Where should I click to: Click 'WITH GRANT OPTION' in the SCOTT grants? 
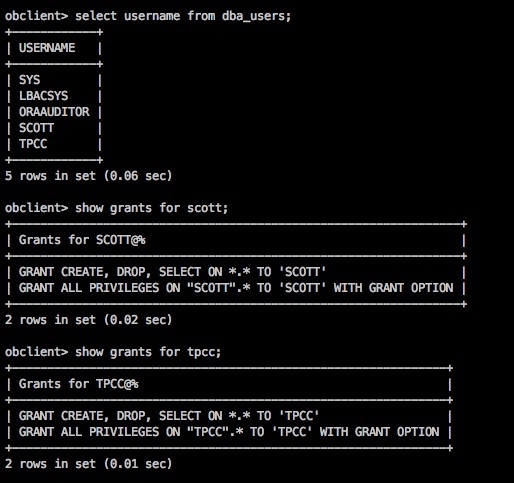[394, 288]
